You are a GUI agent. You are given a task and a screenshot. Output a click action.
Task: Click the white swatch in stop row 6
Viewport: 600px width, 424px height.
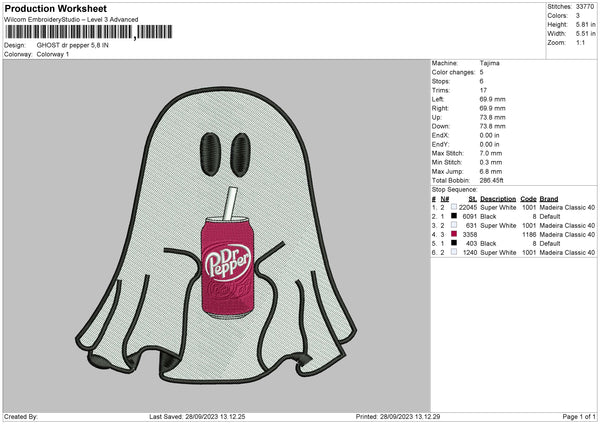(454, 252)
